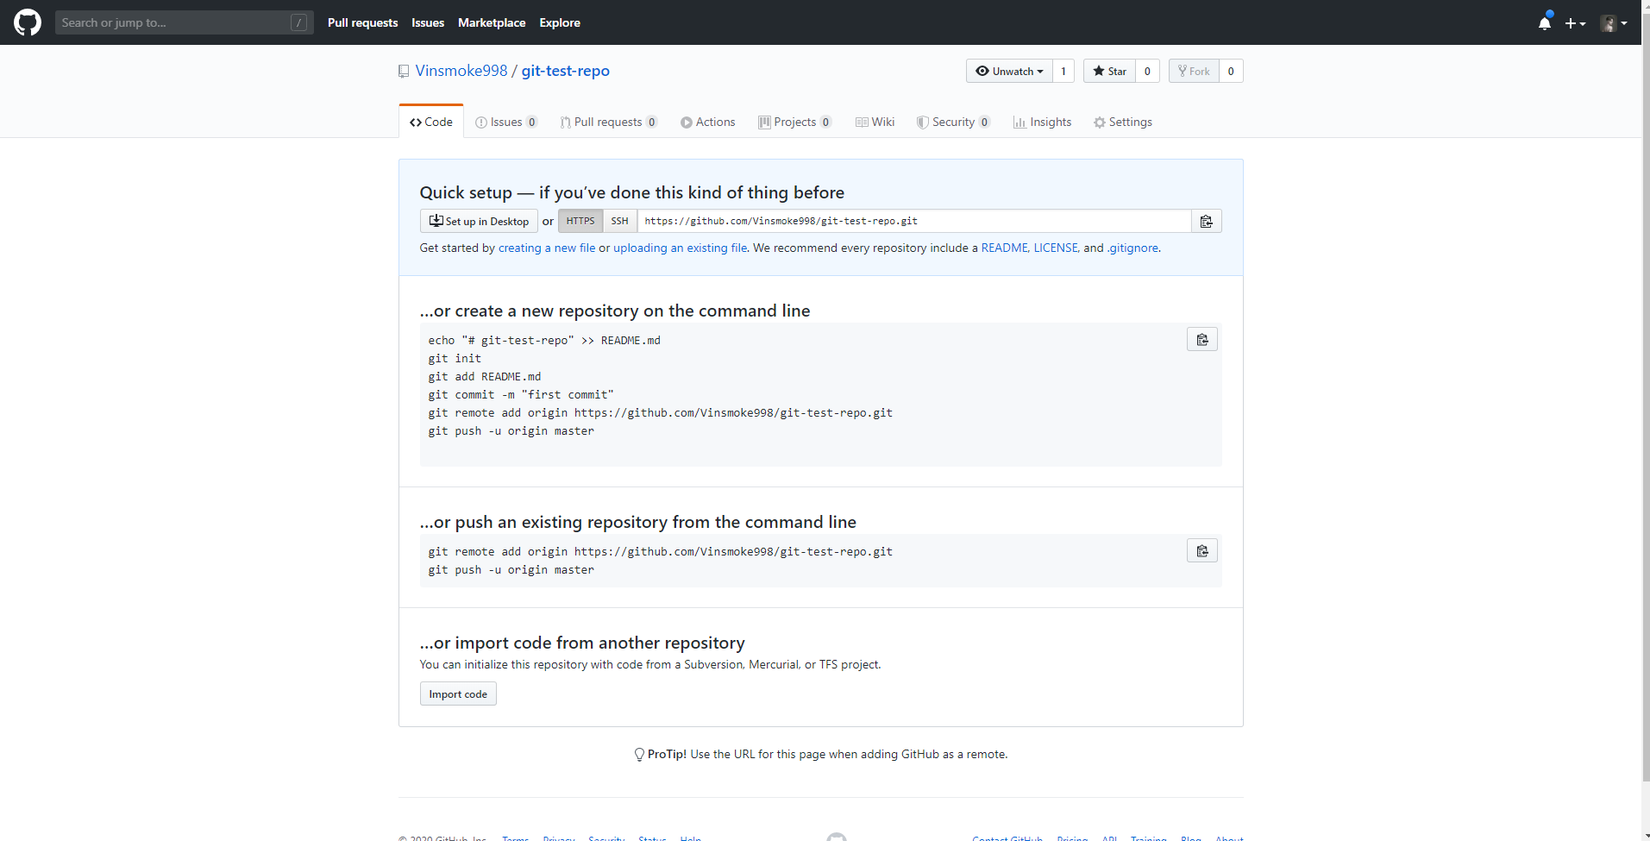Image resolution: width=1650 pixels, height=841 pixels.
Task: Switch to the Issues tab
Action: pos(506,122)
